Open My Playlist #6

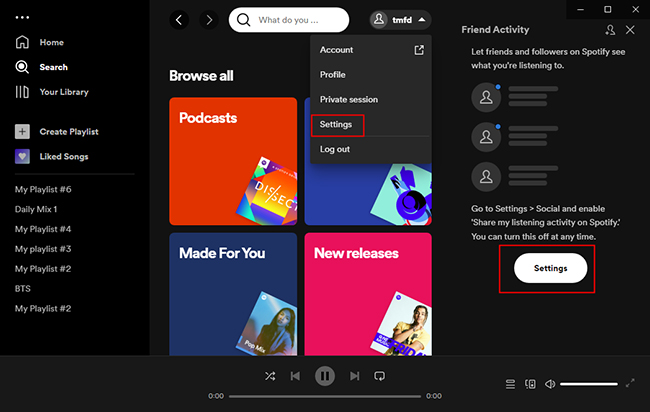[x=43, y=189]
